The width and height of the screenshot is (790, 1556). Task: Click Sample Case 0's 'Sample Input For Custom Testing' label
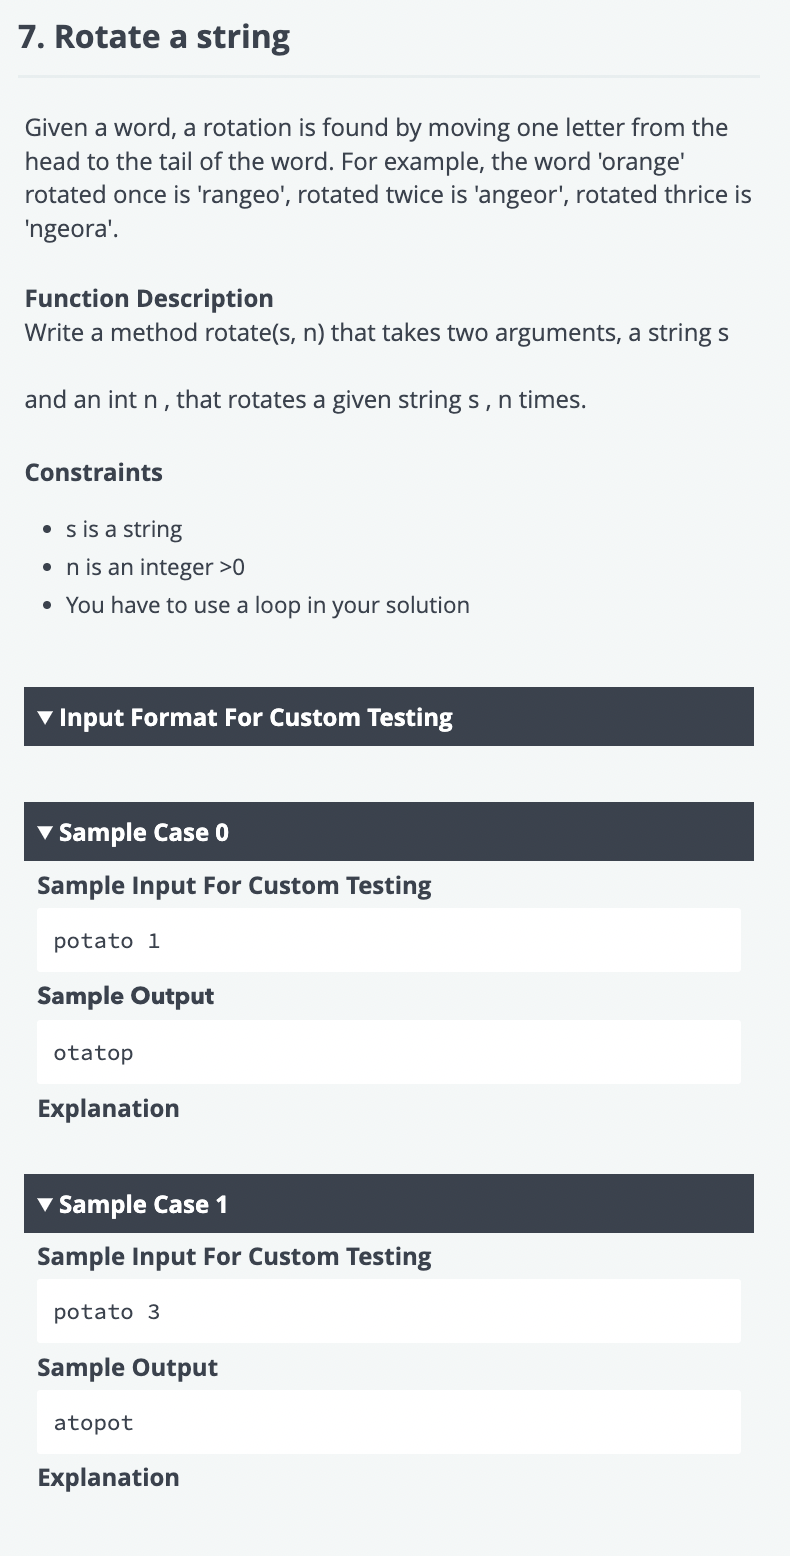234,885
